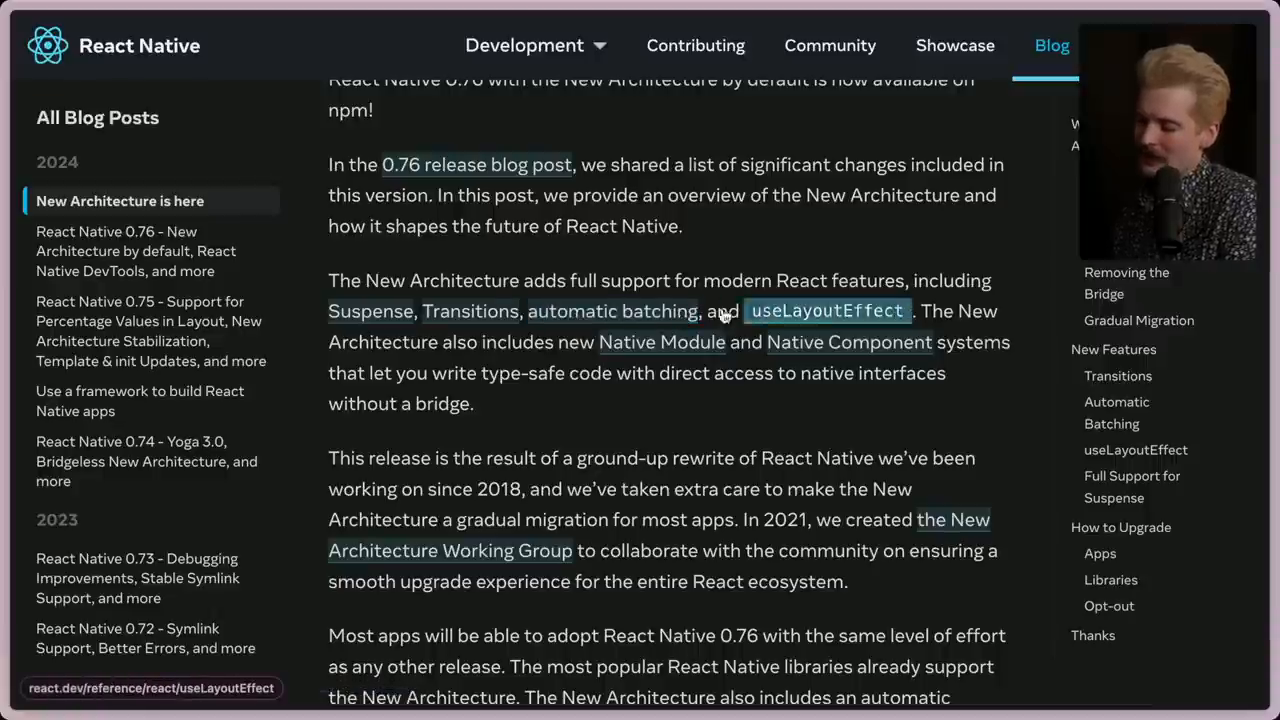This screenshot has width=1280, height=720.
Task: Open React Native 0.75 sidebar post
Action: [x=151, y=331]
